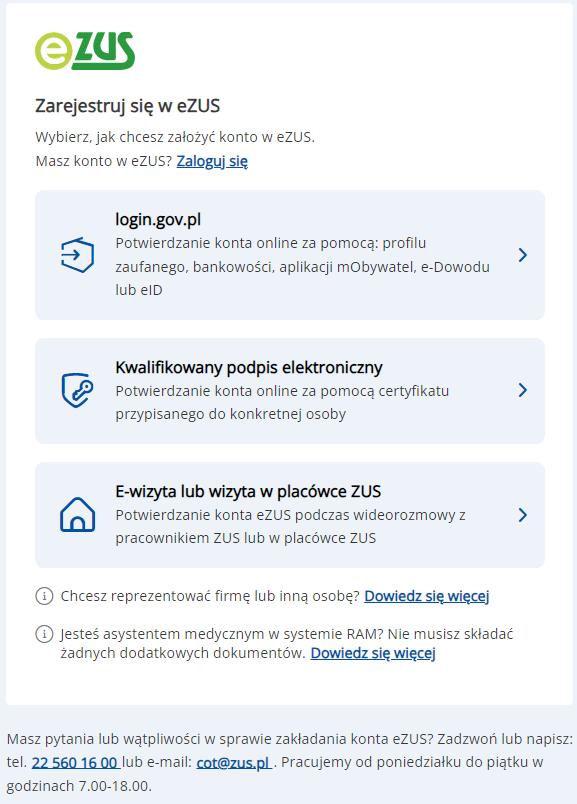Viewport: 577px width, 804px height.
Task: Click the info icon about representing a company
Action: (x=45, y=594)
